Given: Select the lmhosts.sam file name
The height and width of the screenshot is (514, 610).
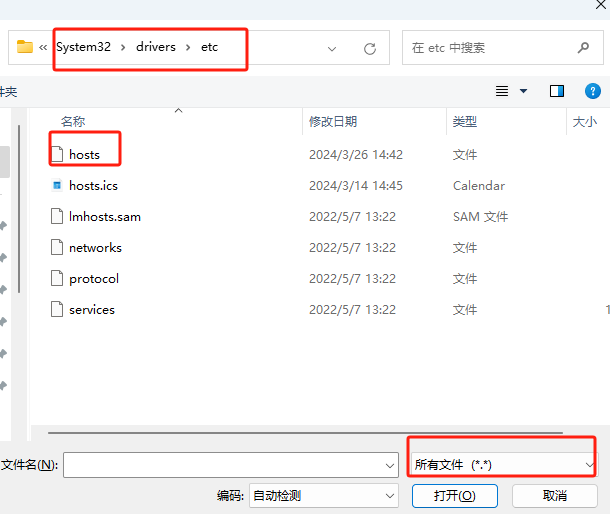Looking at the screenshot, I should click(105, 217).
